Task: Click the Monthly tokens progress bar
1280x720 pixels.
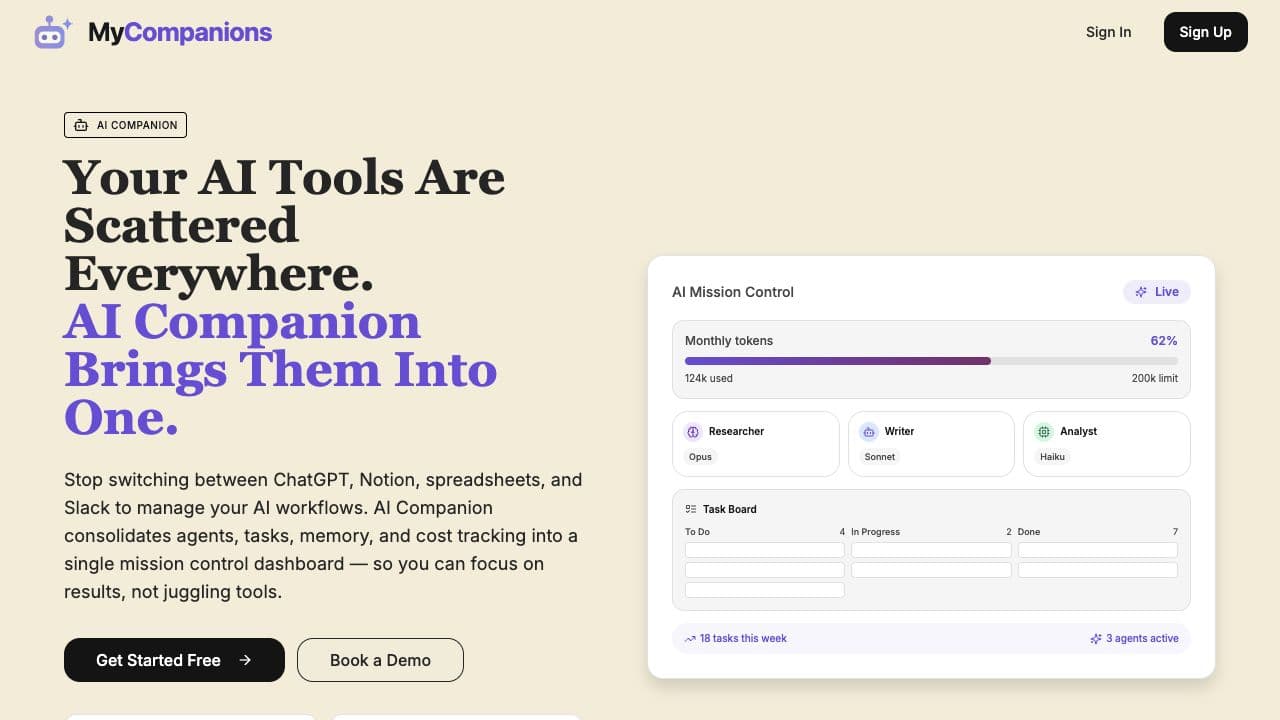Action: [x=931, y=361]
